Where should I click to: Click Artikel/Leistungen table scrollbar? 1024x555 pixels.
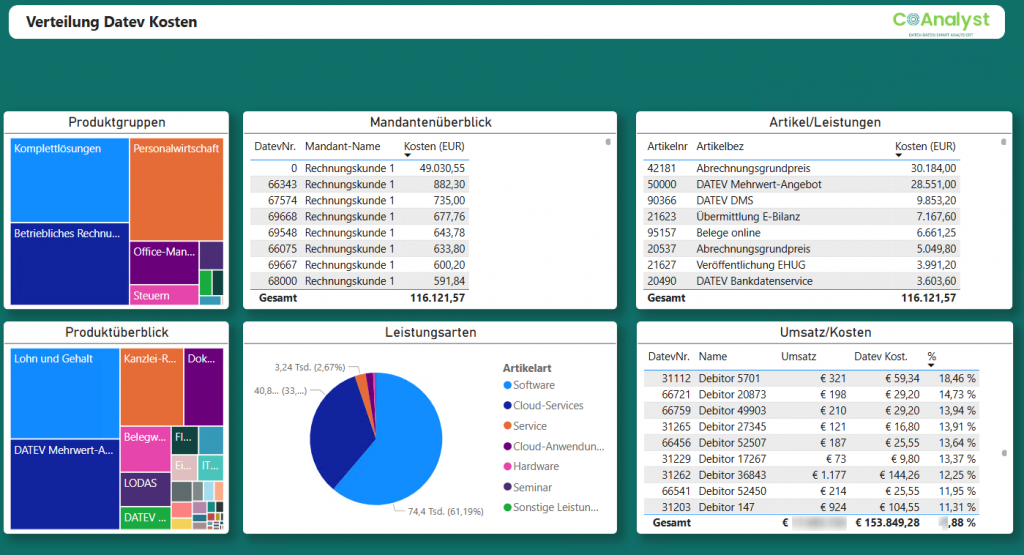[1004, 142]
